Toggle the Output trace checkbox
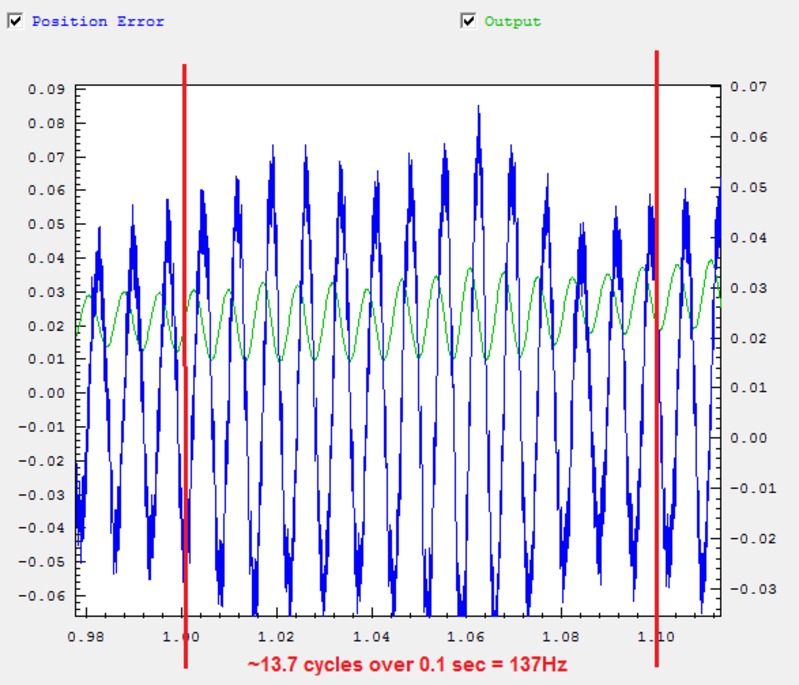 468,20
